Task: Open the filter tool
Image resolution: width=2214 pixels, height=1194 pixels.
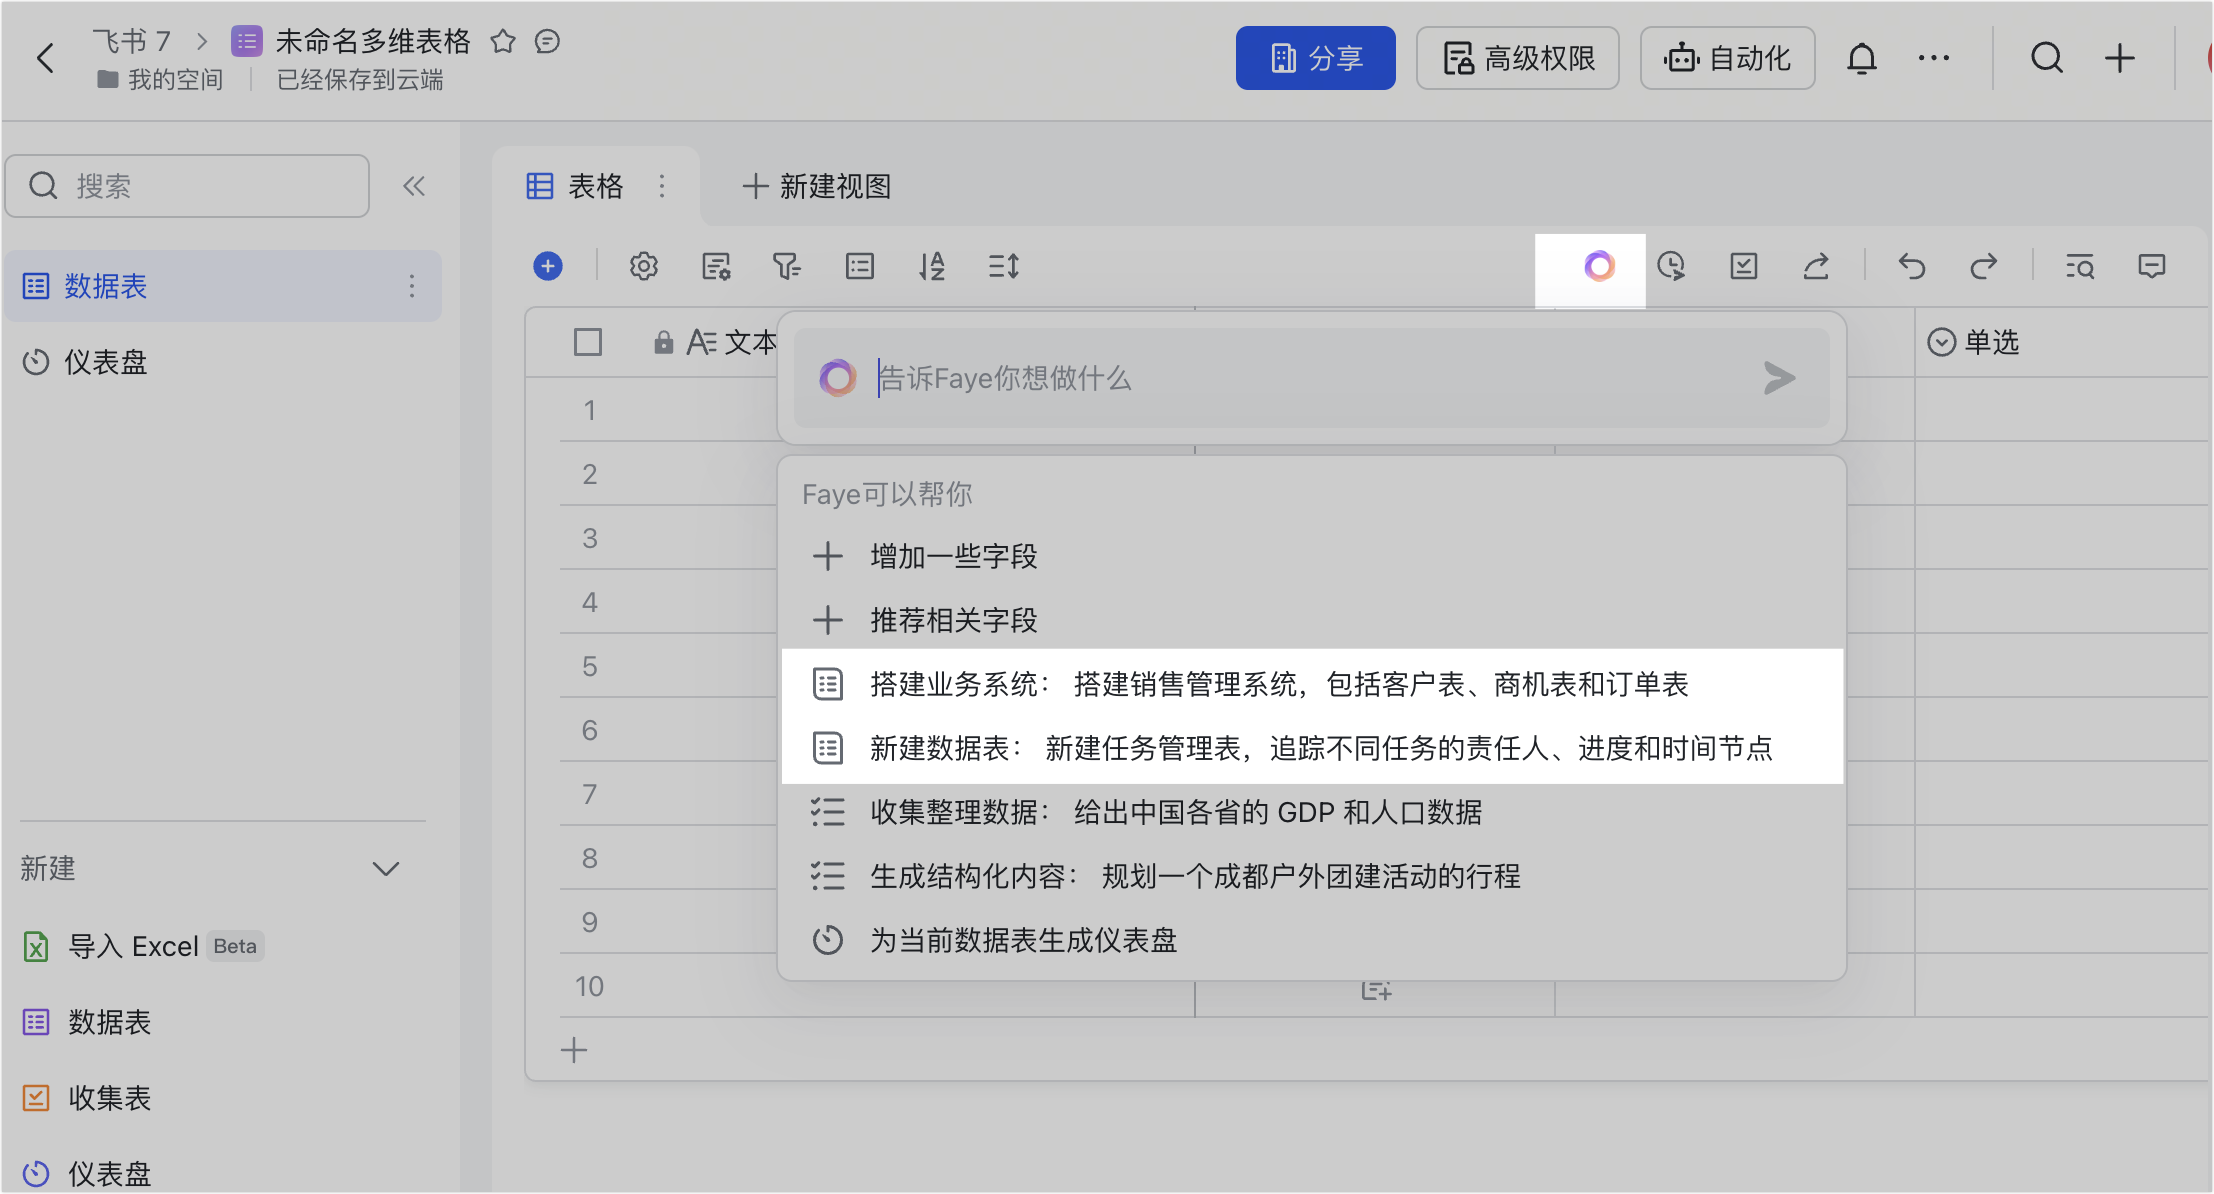Action: [787, 266]
